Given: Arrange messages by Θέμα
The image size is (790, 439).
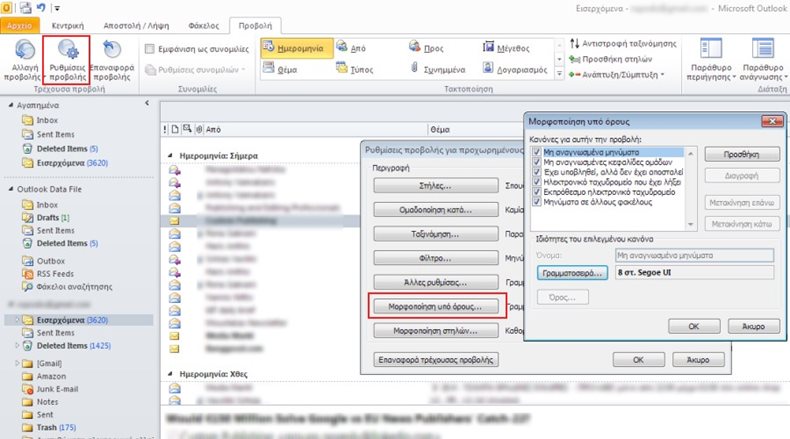Looking at the screenshot, I should pyautogui.click(x=280, y=69).
